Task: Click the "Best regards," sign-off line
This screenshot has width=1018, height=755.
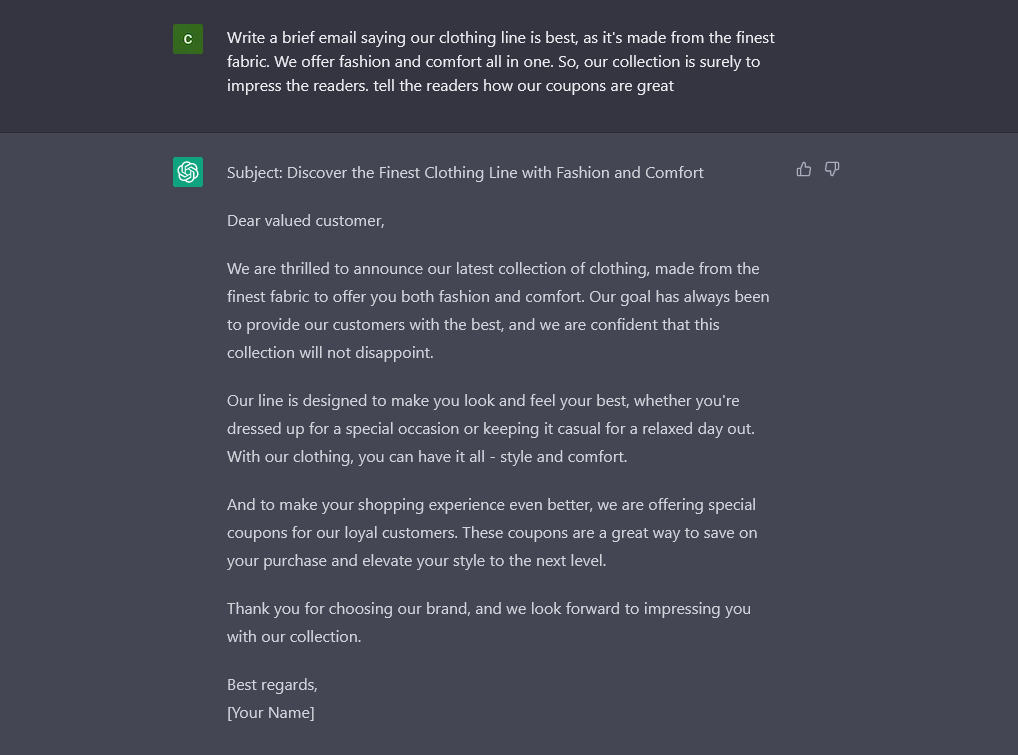Action: [x=272, y=685]
